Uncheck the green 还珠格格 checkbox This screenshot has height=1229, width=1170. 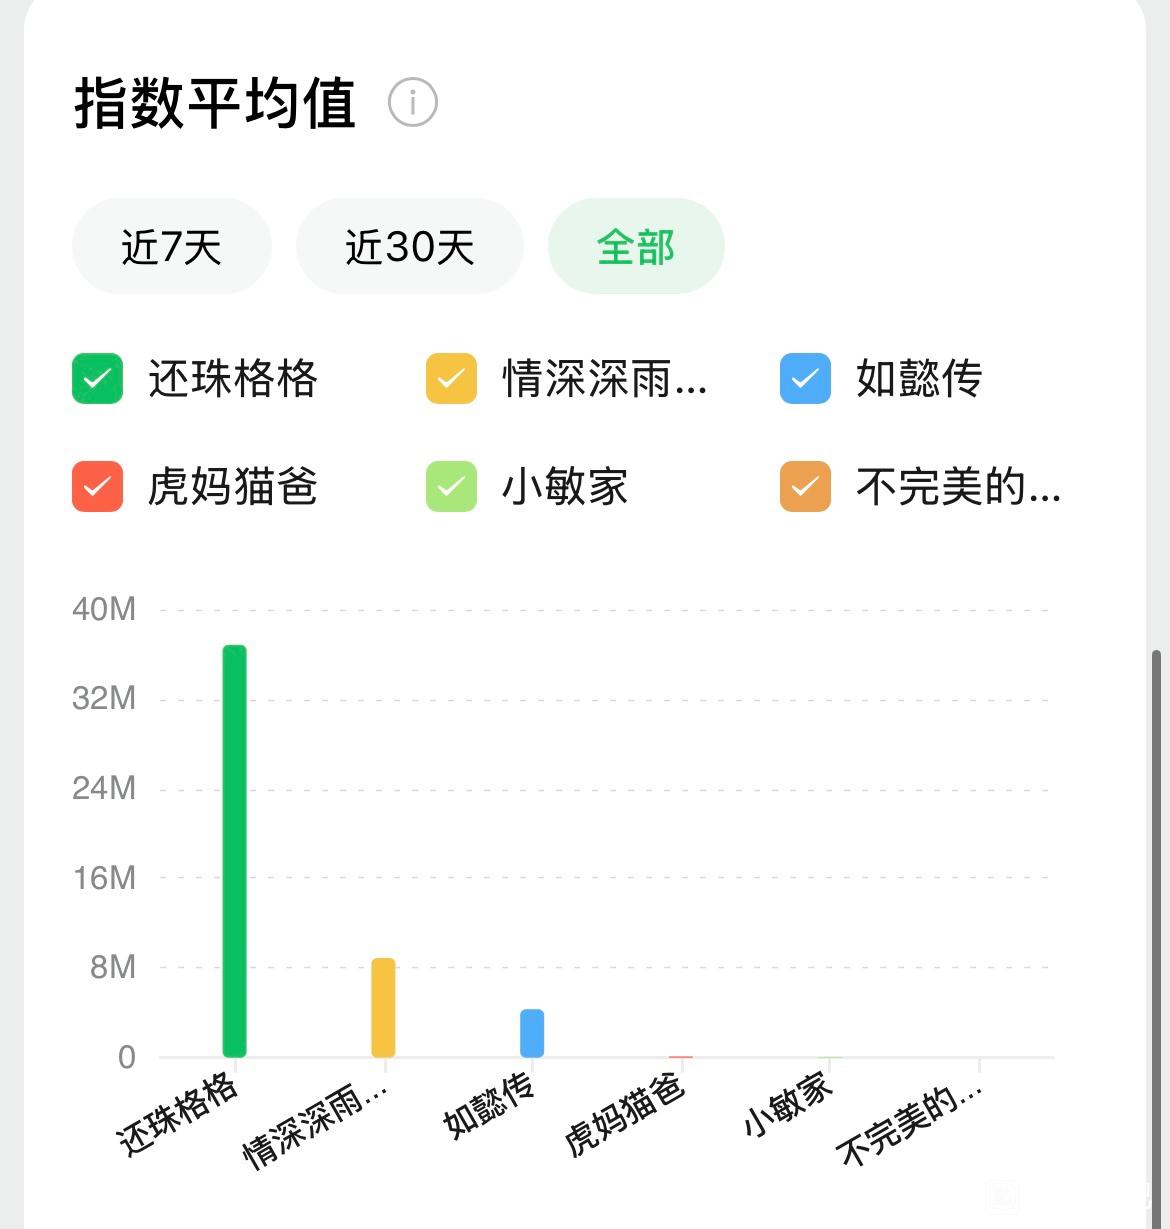[x=97, y=379]
